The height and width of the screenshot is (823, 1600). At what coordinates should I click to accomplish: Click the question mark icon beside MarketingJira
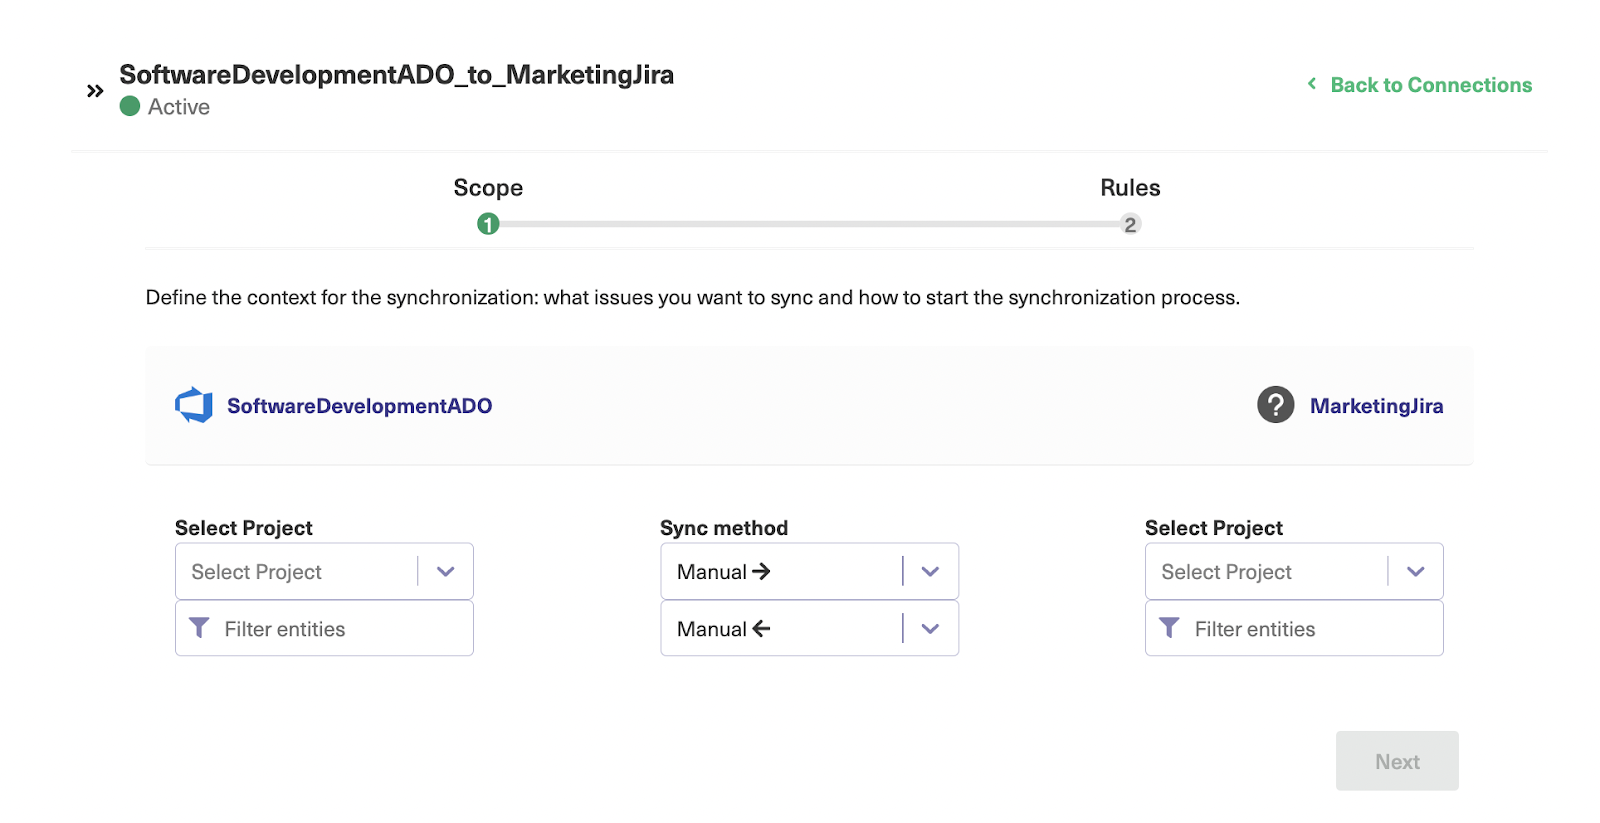(1275, 405)
